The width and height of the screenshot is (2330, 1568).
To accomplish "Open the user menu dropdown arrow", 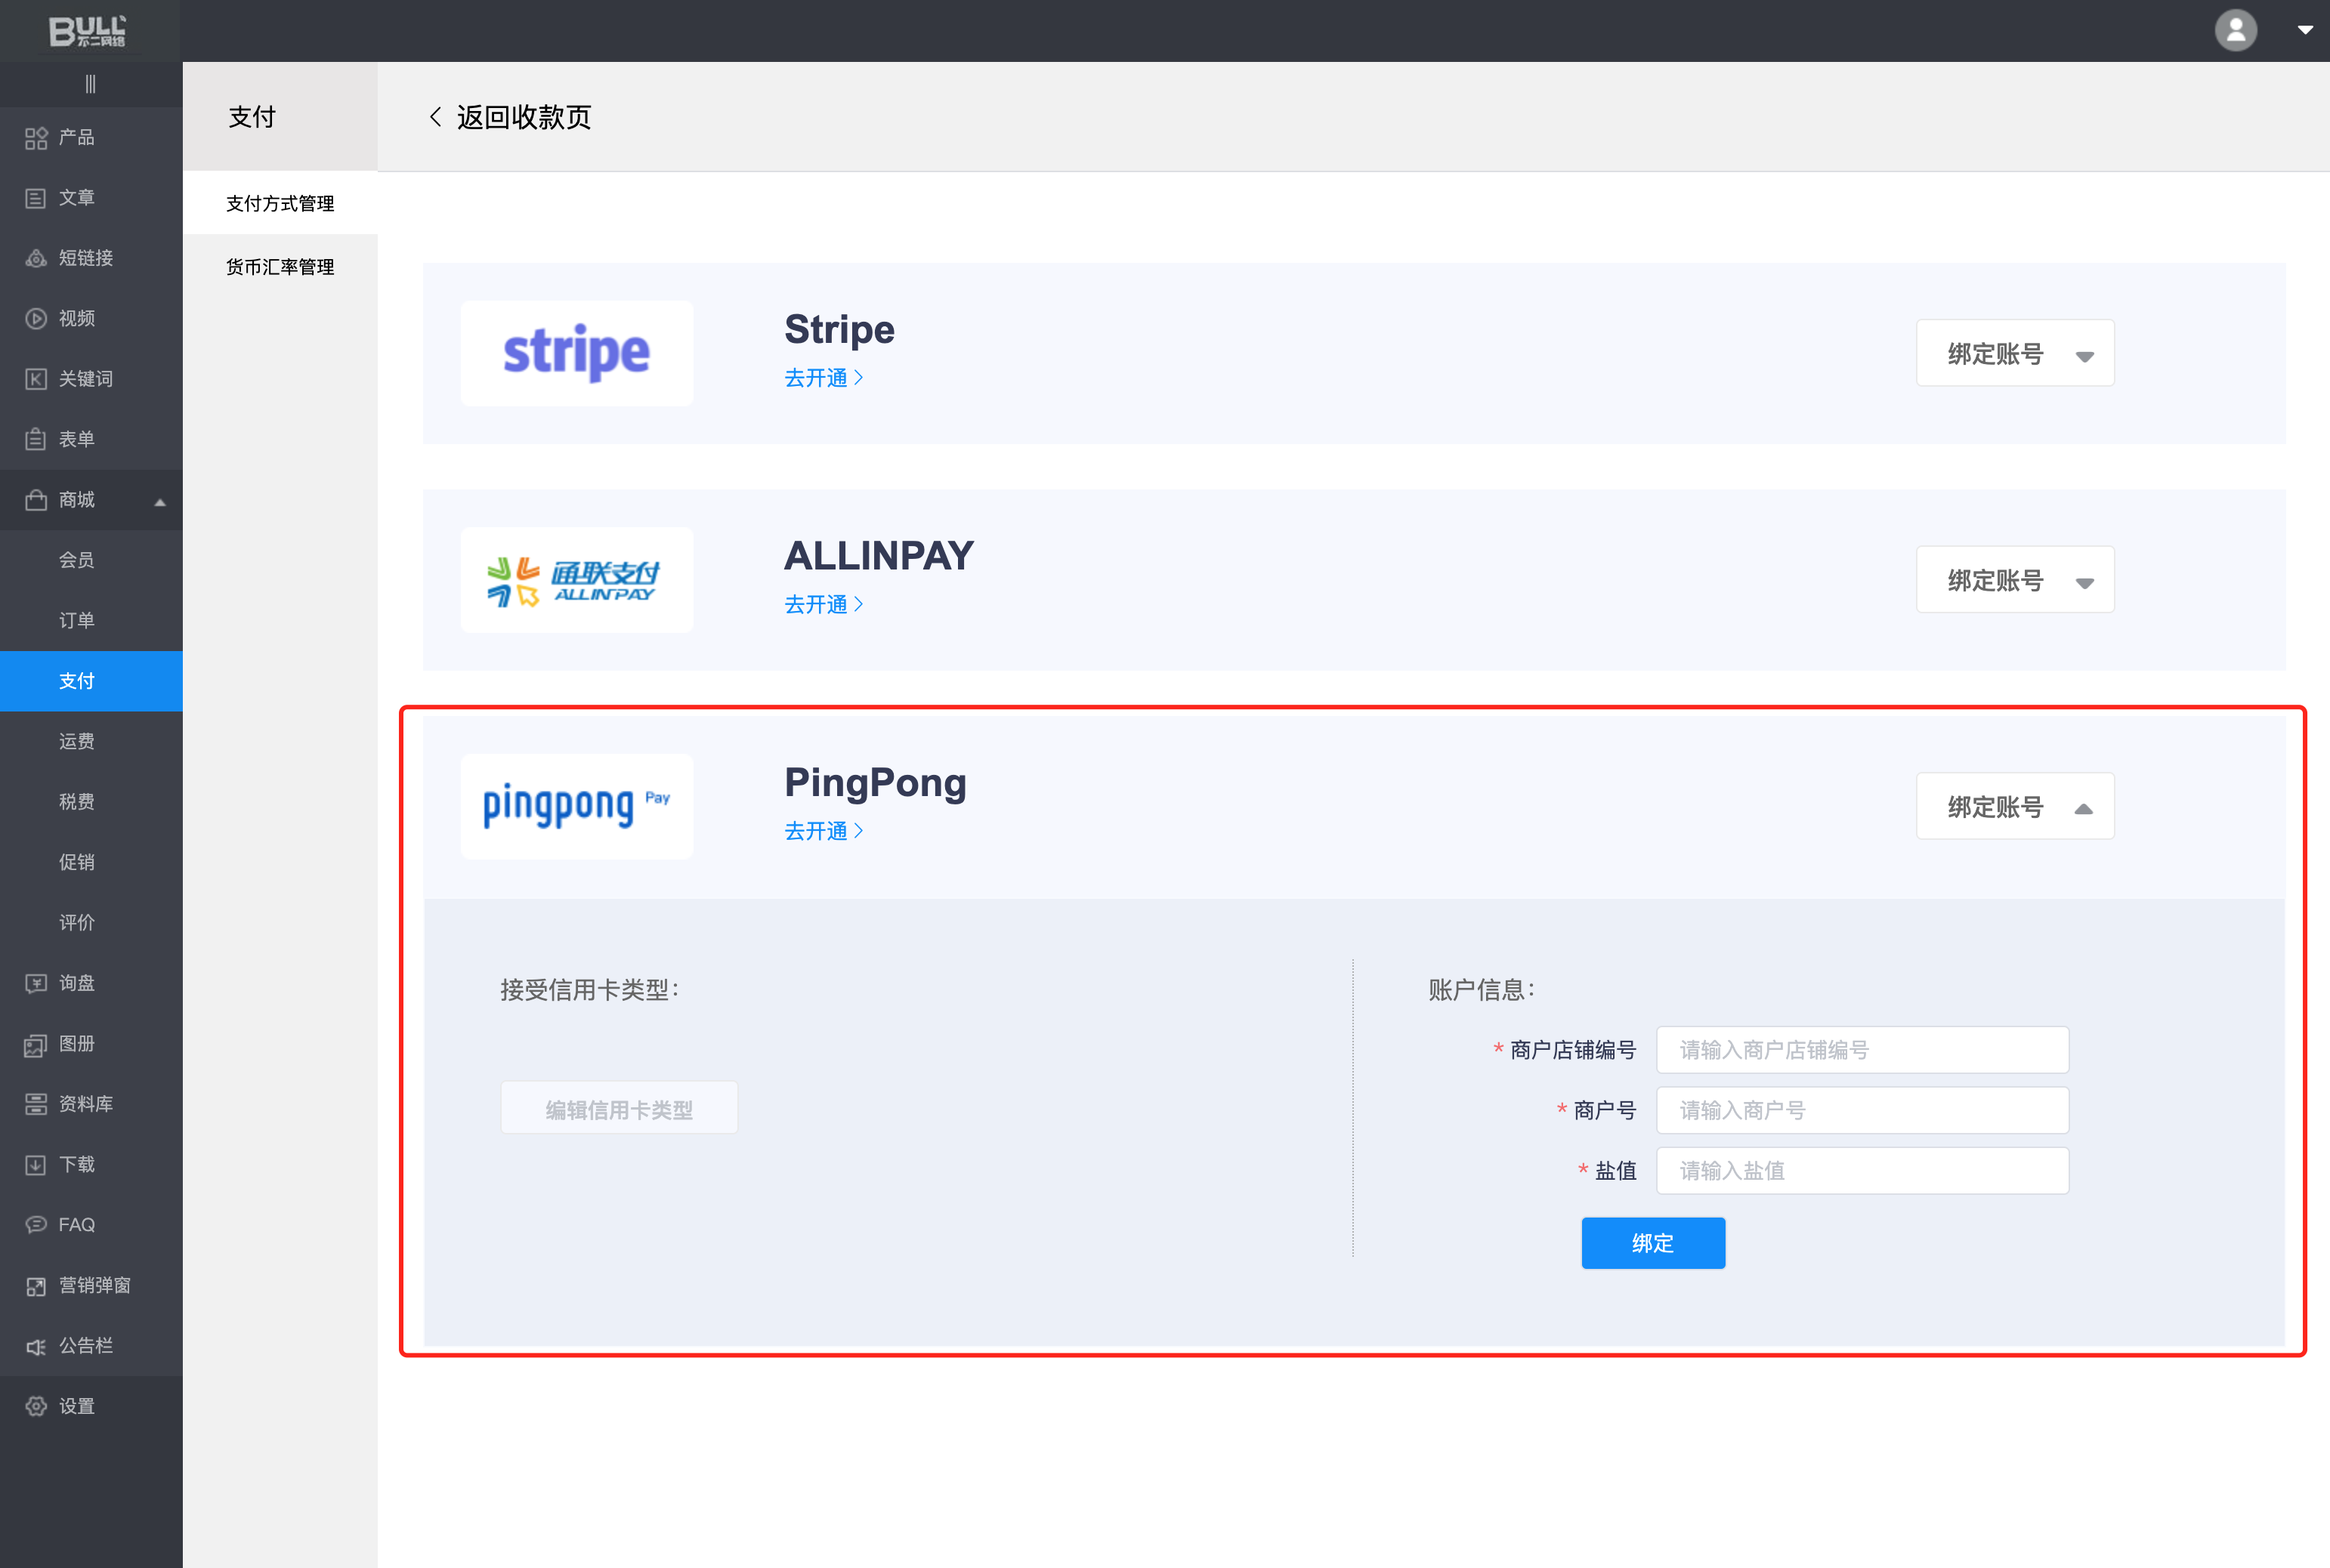I will pos(2304,30).
